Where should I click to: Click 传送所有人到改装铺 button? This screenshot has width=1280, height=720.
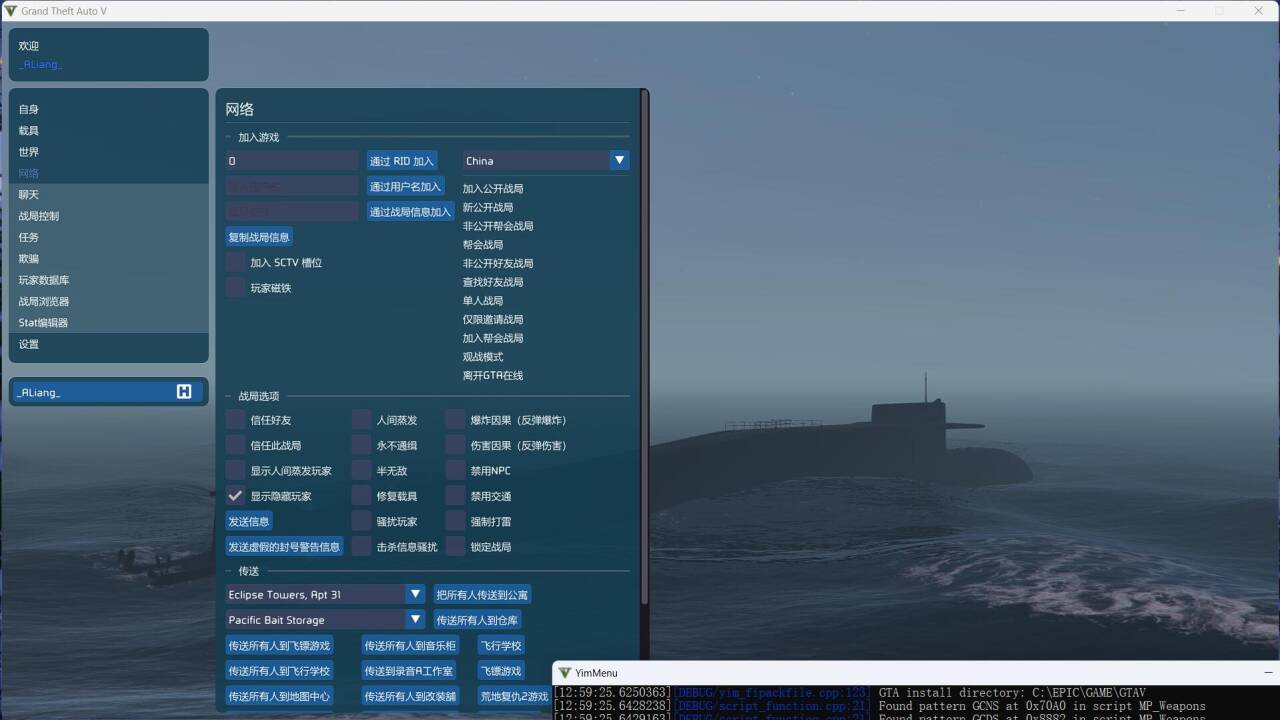click(410, 696)
